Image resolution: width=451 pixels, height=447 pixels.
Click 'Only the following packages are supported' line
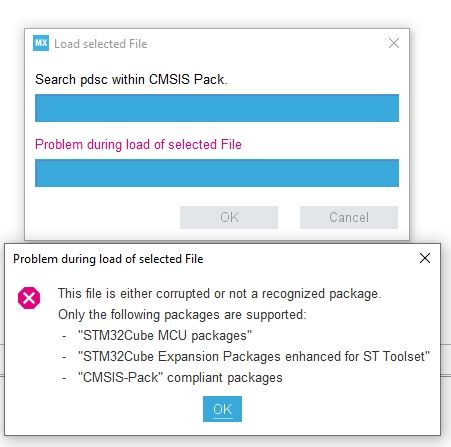[x=182, y=314]
